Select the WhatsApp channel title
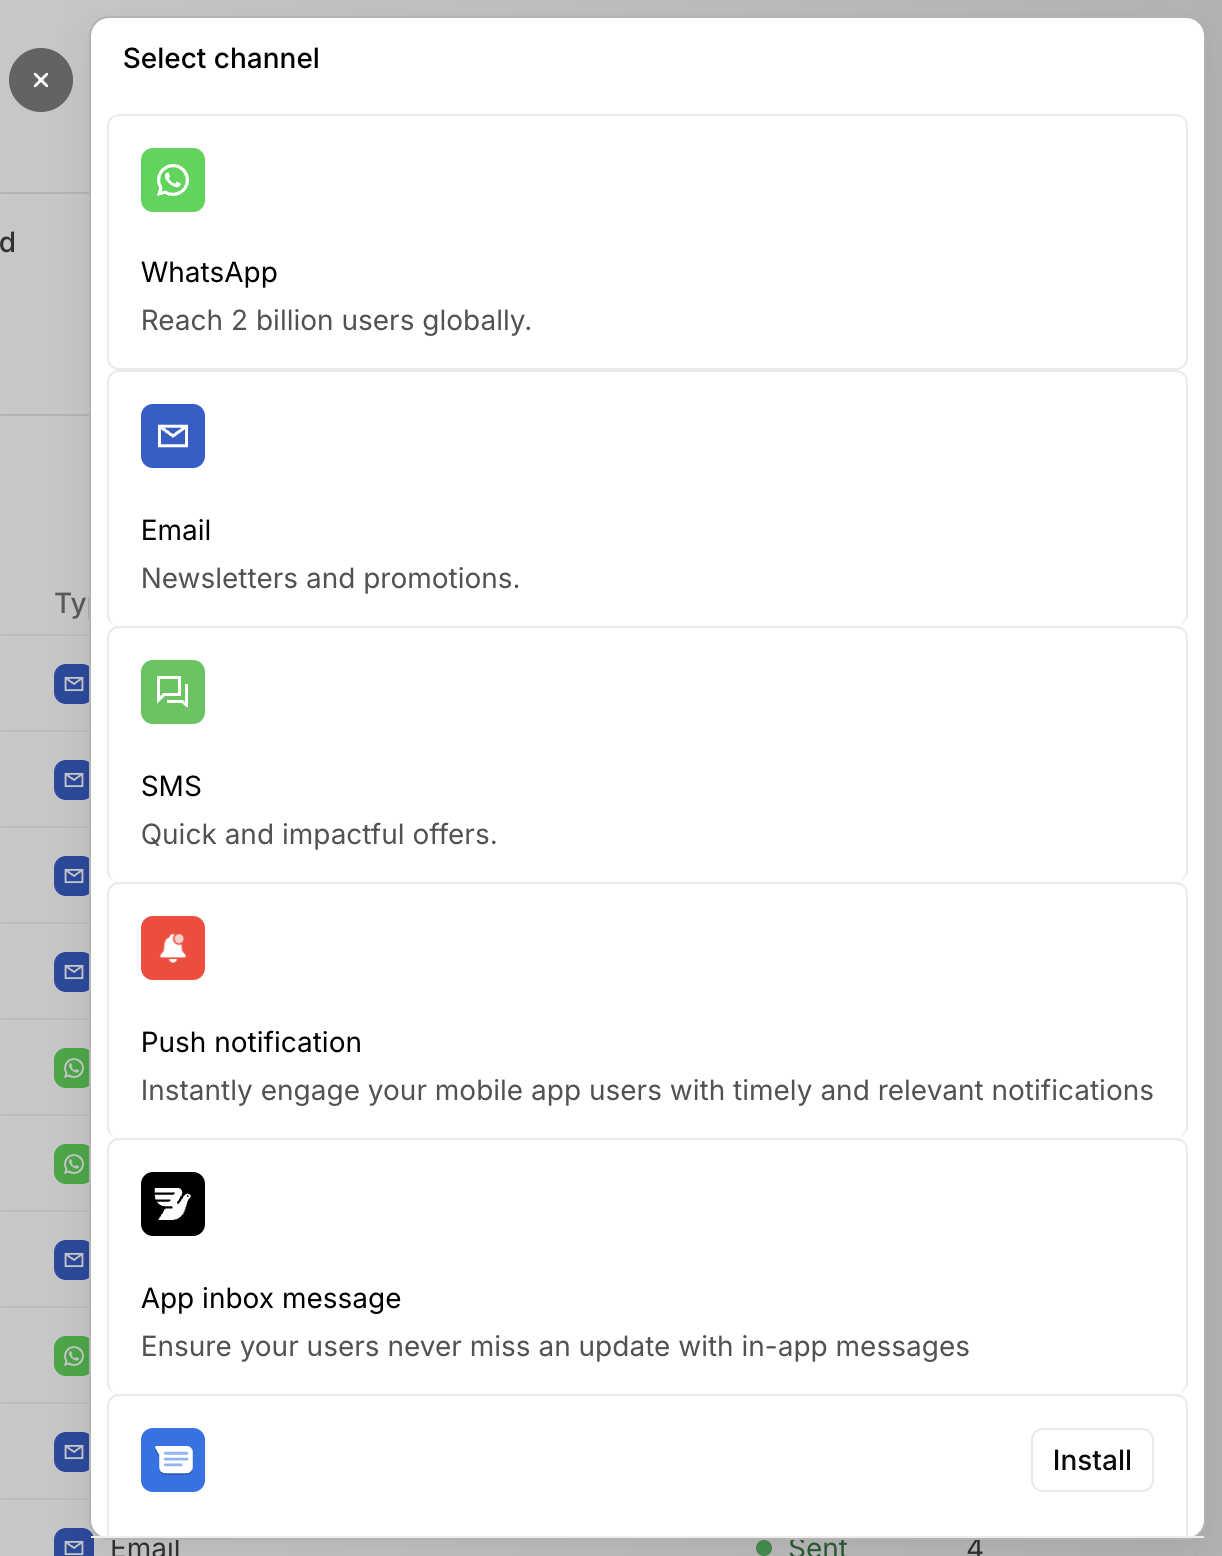Image resolution: width=1222 pixels, height=1556 pixels. 209,272
